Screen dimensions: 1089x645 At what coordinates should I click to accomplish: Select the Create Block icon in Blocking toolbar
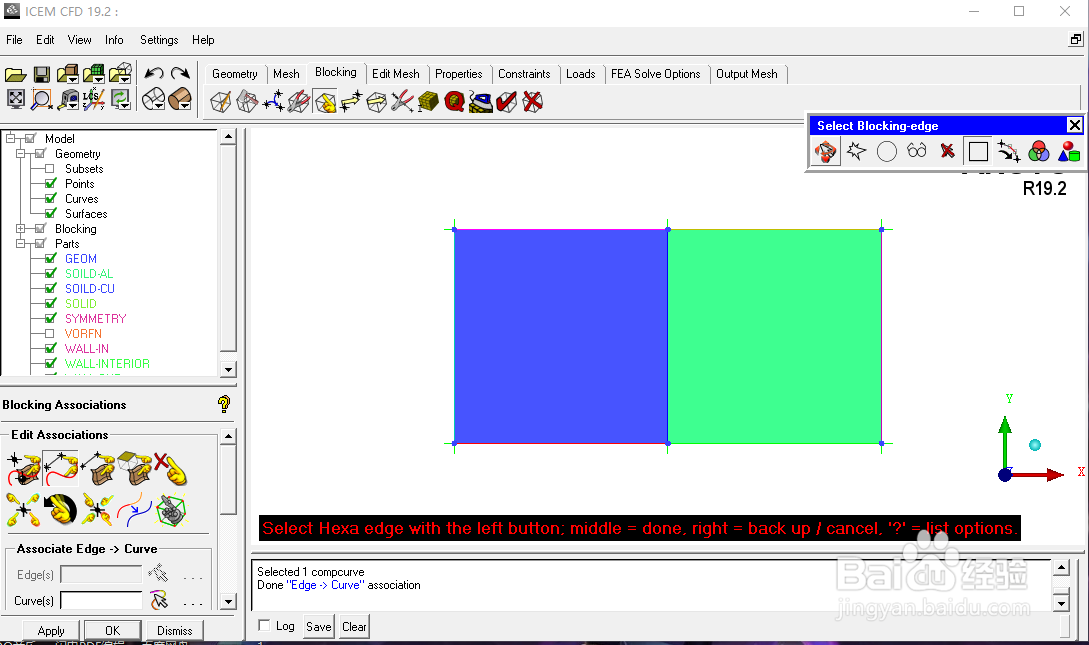tap(221, 101)
